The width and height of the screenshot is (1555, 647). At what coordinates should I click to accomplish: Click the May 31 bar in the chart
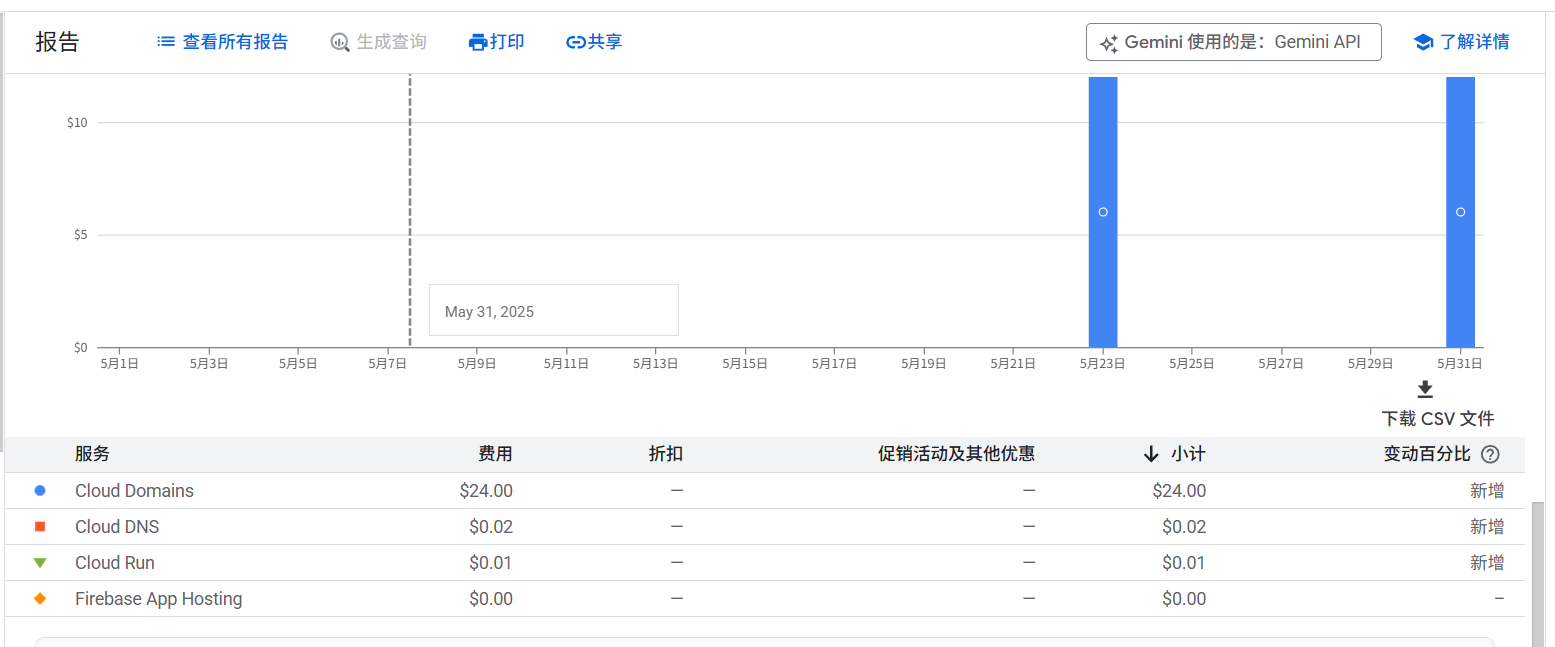point(1460,212)
